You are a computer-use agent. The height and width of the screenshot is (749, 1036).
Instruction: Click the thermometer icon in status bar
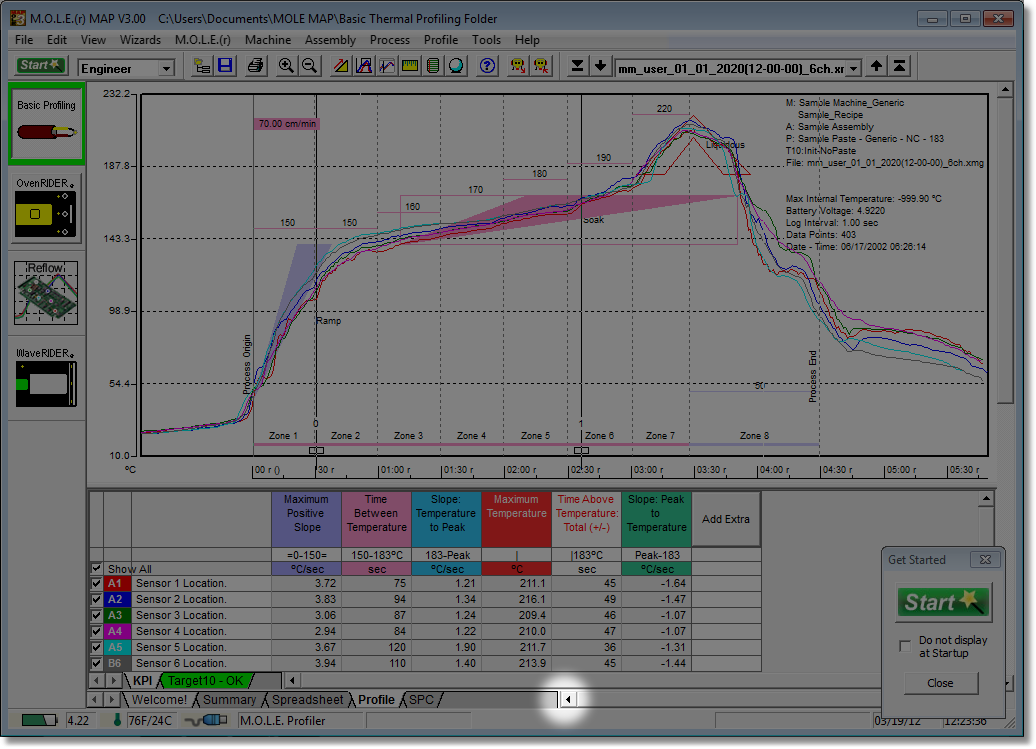click(117, 720)
